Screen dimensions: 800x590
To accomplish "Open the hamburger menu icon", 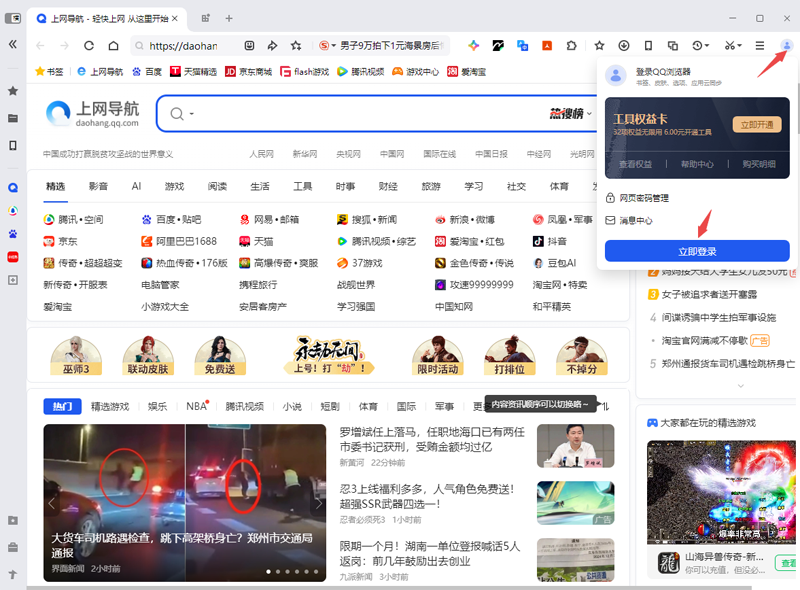I will pyautogui.click(x=758, y=46).
